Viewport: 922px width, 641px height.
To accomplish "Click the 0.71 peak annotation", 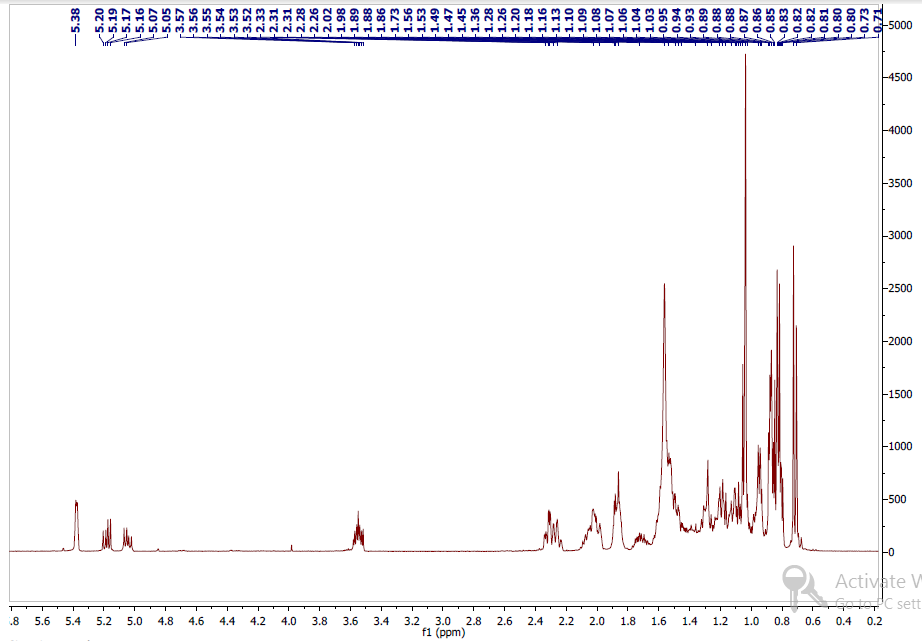I will click(x=878, y=21).
